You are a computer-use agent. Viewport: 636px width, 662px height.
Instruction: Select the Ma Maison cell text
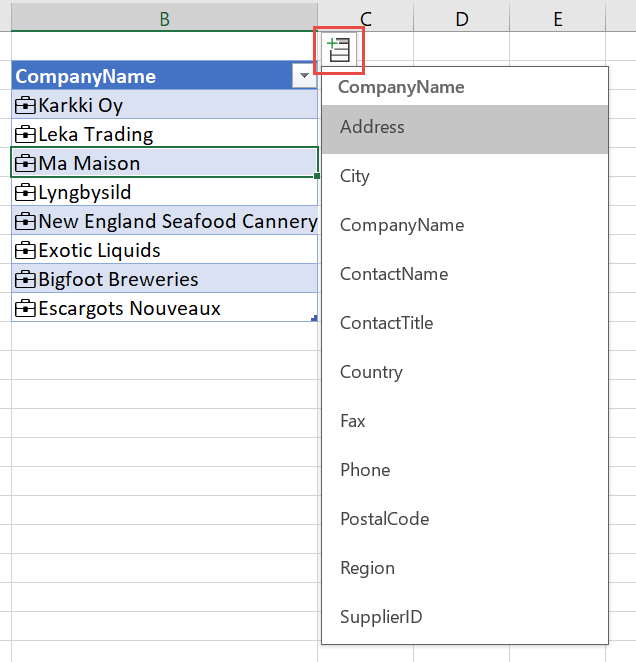tap(89, 163)
